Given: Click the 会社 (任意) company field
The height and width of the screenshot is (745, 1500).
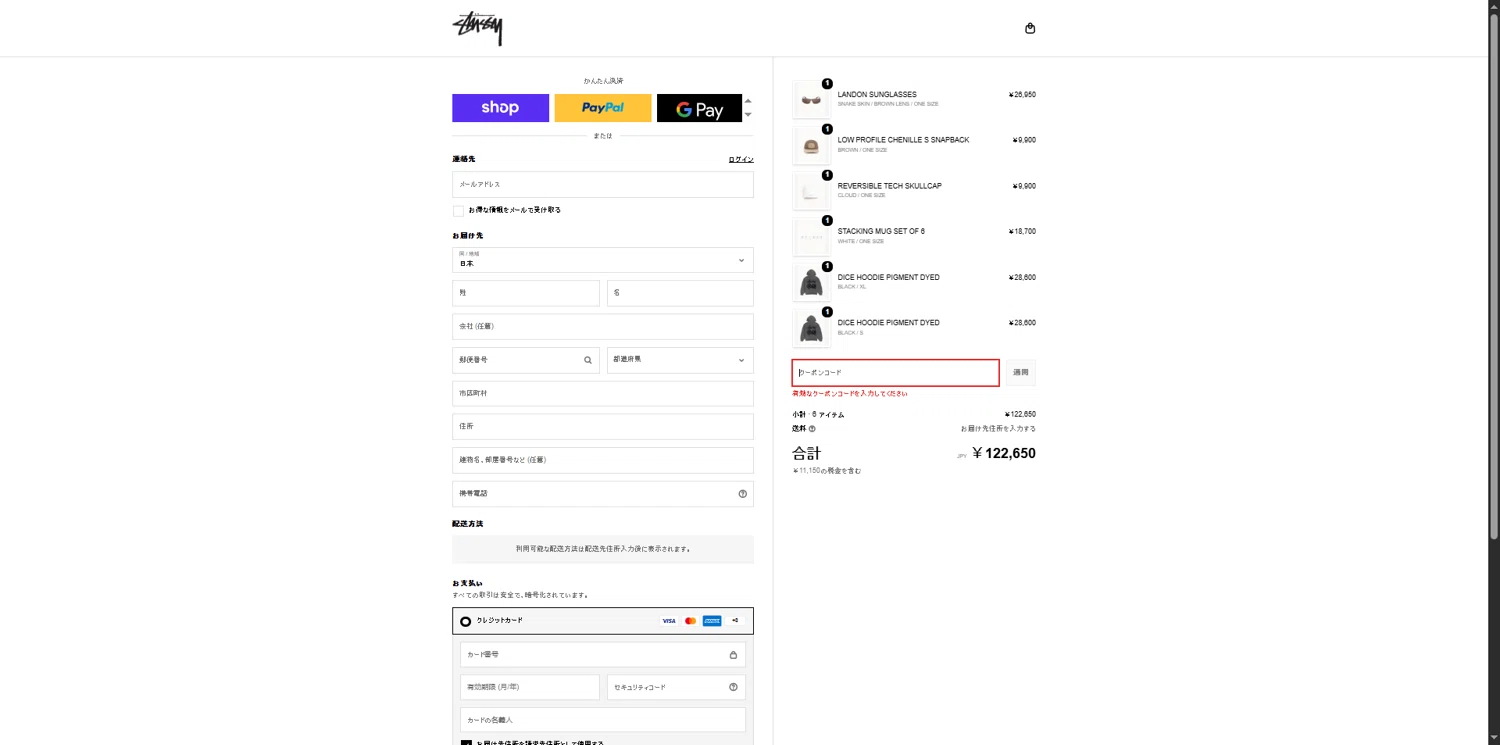Looking at the screenshot, I should (603, 327).
